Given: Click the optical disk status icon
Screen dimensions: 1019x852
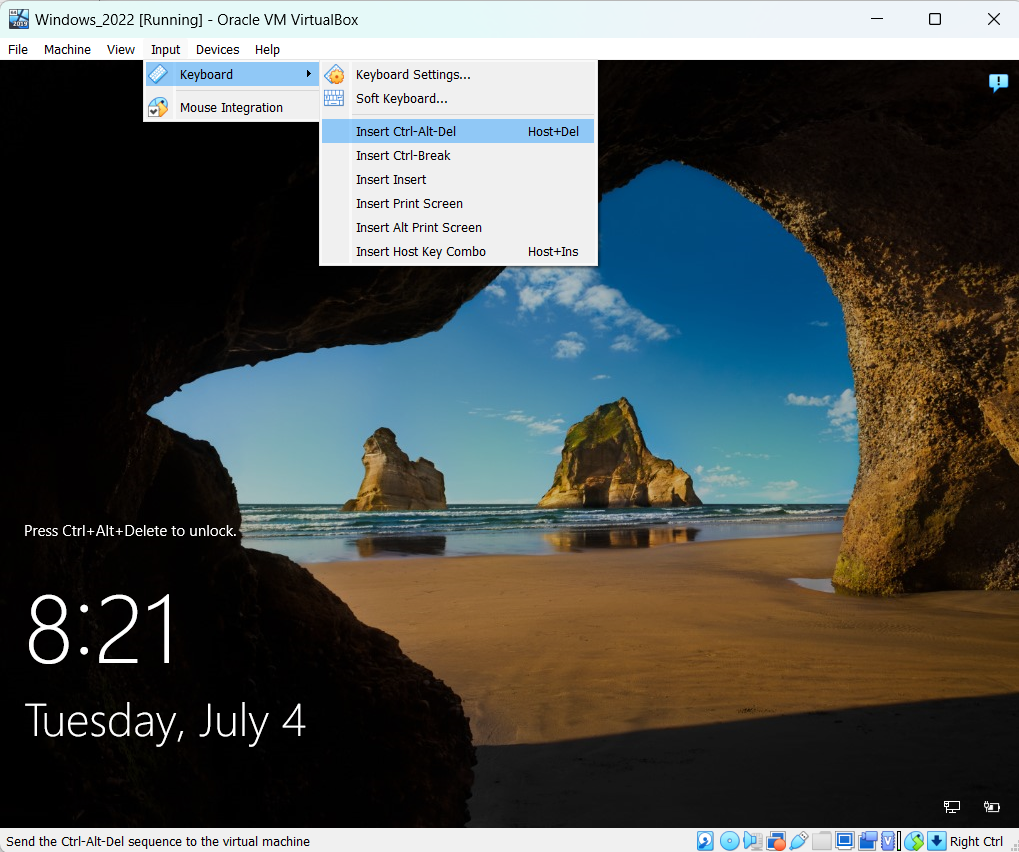Looking at the screenshot, I should click(730, 841).
